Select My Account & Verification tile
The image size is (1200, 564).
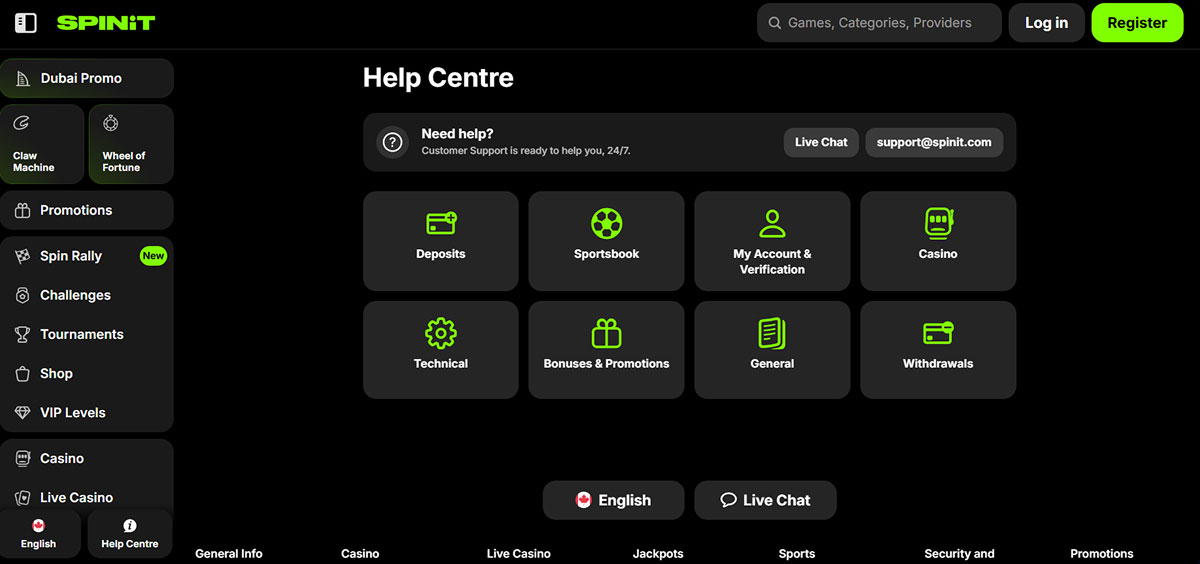point(772,241)
